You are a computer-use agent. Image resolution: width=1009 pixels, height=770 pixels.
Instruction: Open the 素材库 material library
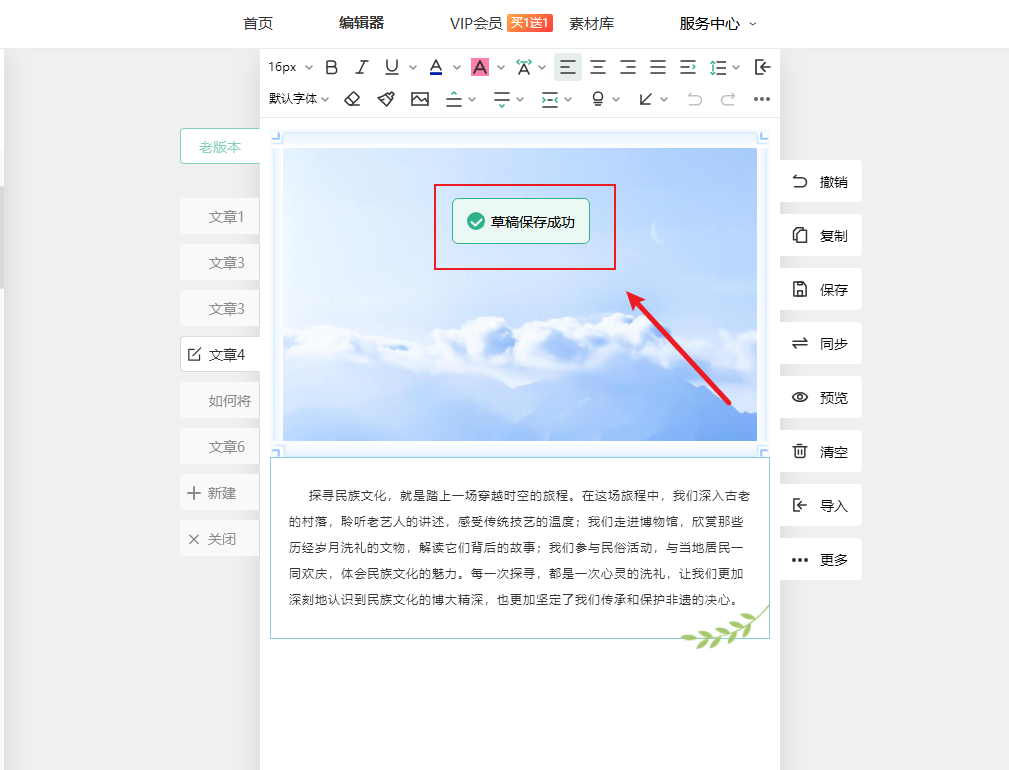(x=591, y=24)
